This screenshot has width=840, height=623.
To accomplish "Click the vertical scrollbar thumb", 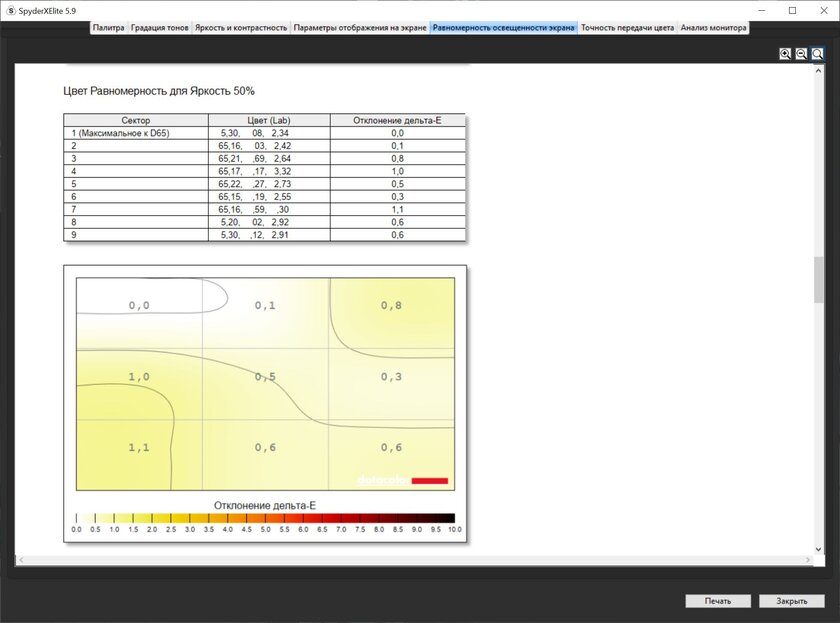I will [818, 280].
